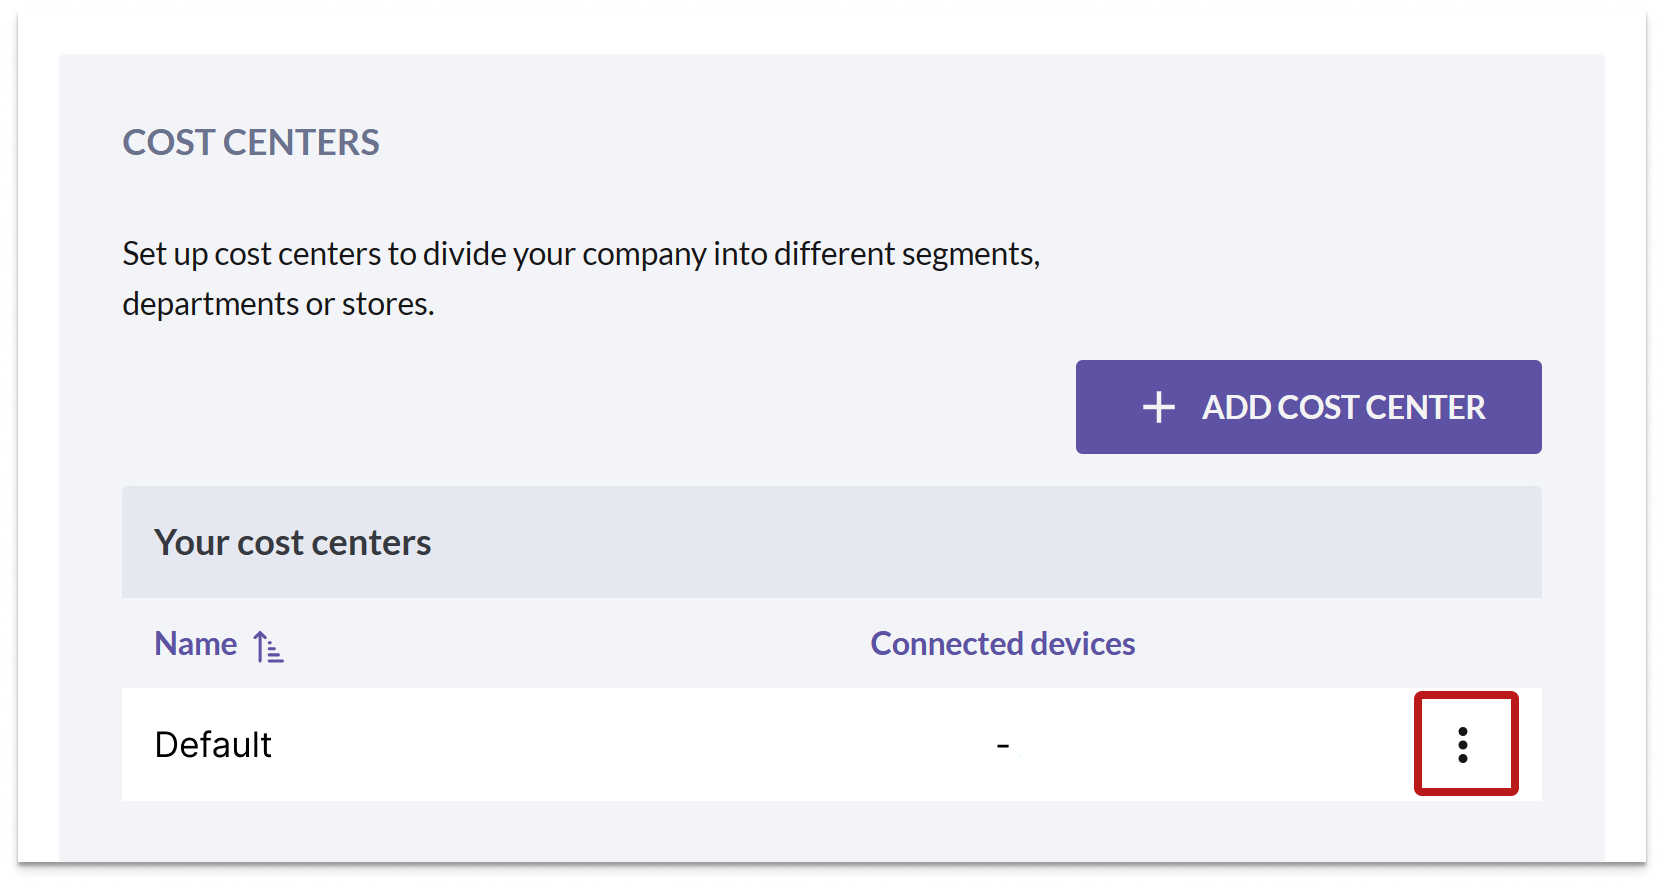Click the dash under Connected devices
The width and height of the screenshot is (1664, 888).
point(1003,746)
